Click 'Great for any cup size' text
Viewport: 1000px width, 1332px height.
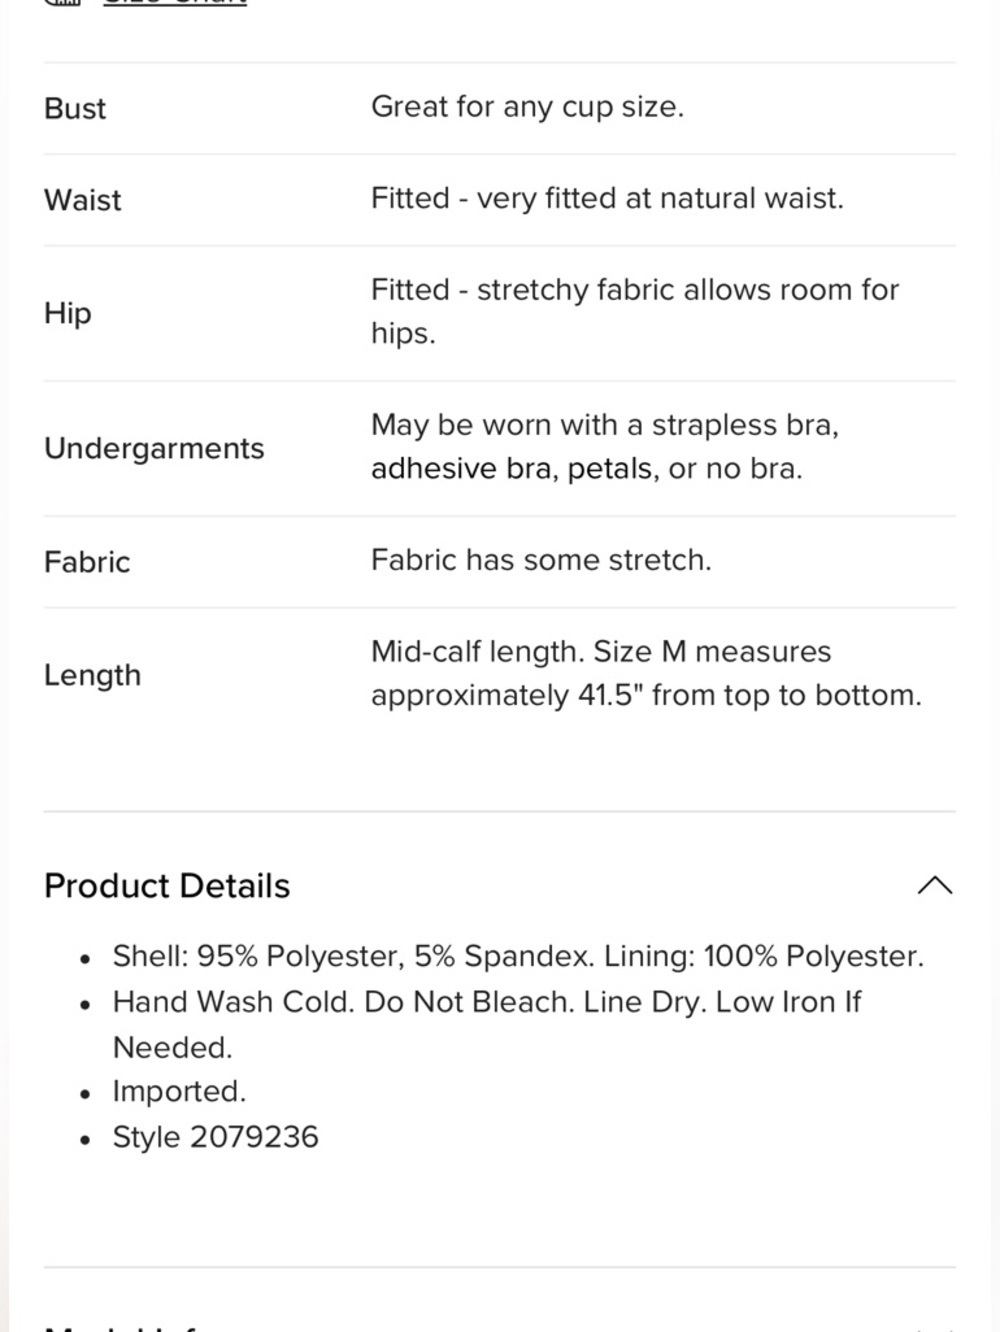coord(528,107)
